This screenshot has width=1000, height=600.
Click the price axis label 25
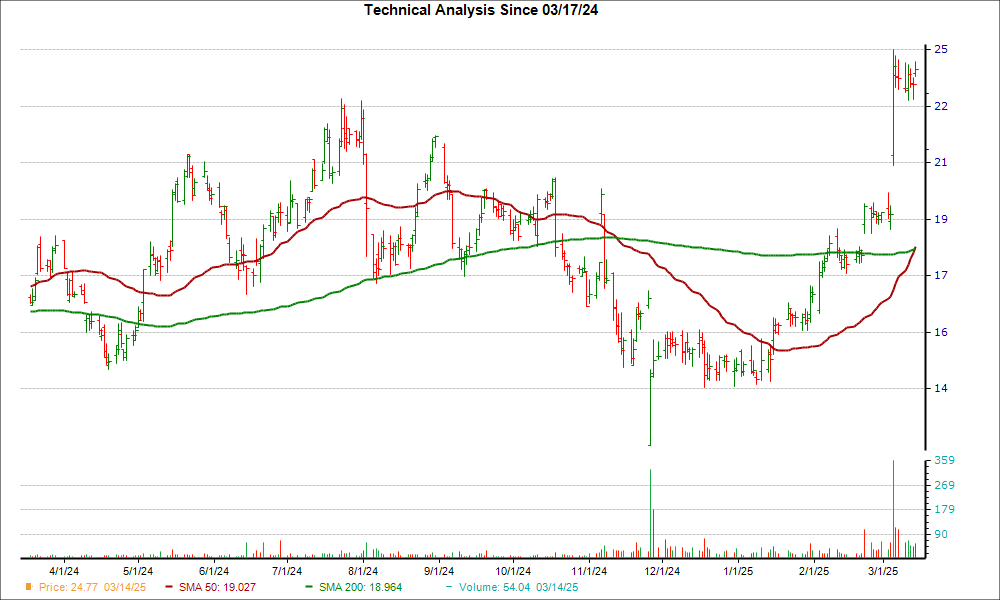tap(941, 49)
